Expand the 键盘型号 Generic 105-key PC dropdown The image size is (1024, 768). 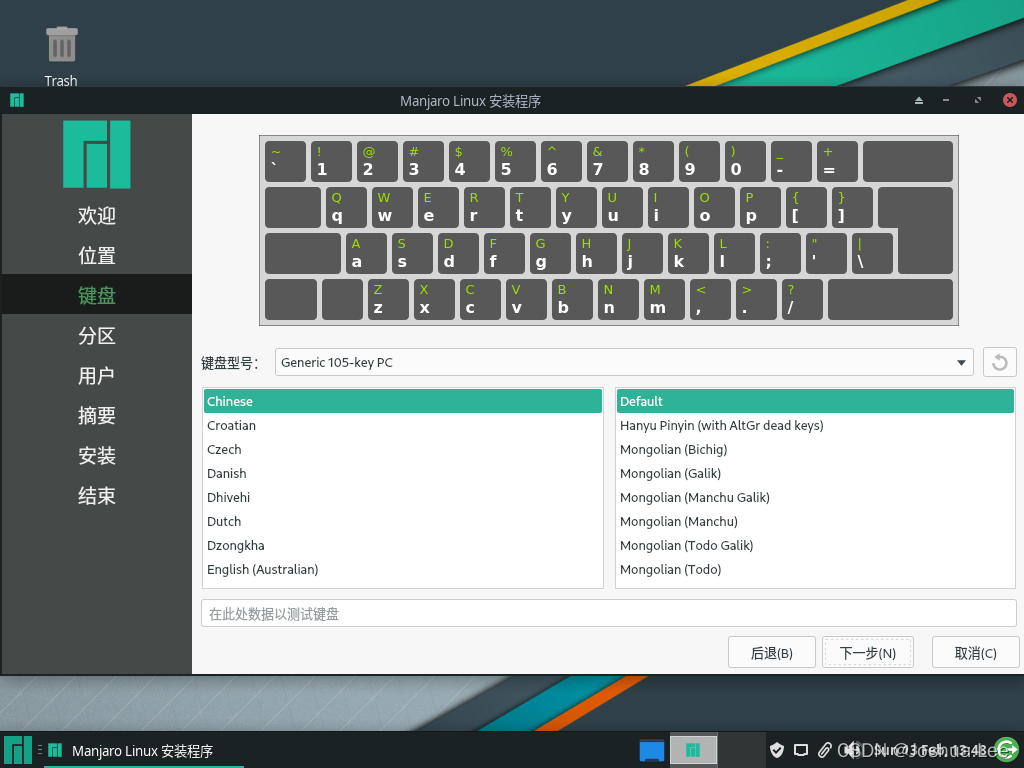[x=624, y=362]
